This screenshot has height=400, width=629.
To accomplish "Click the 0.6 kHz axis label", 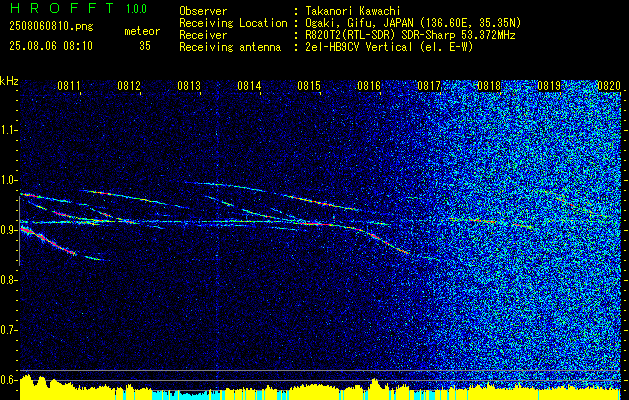I will pos(8,380).
